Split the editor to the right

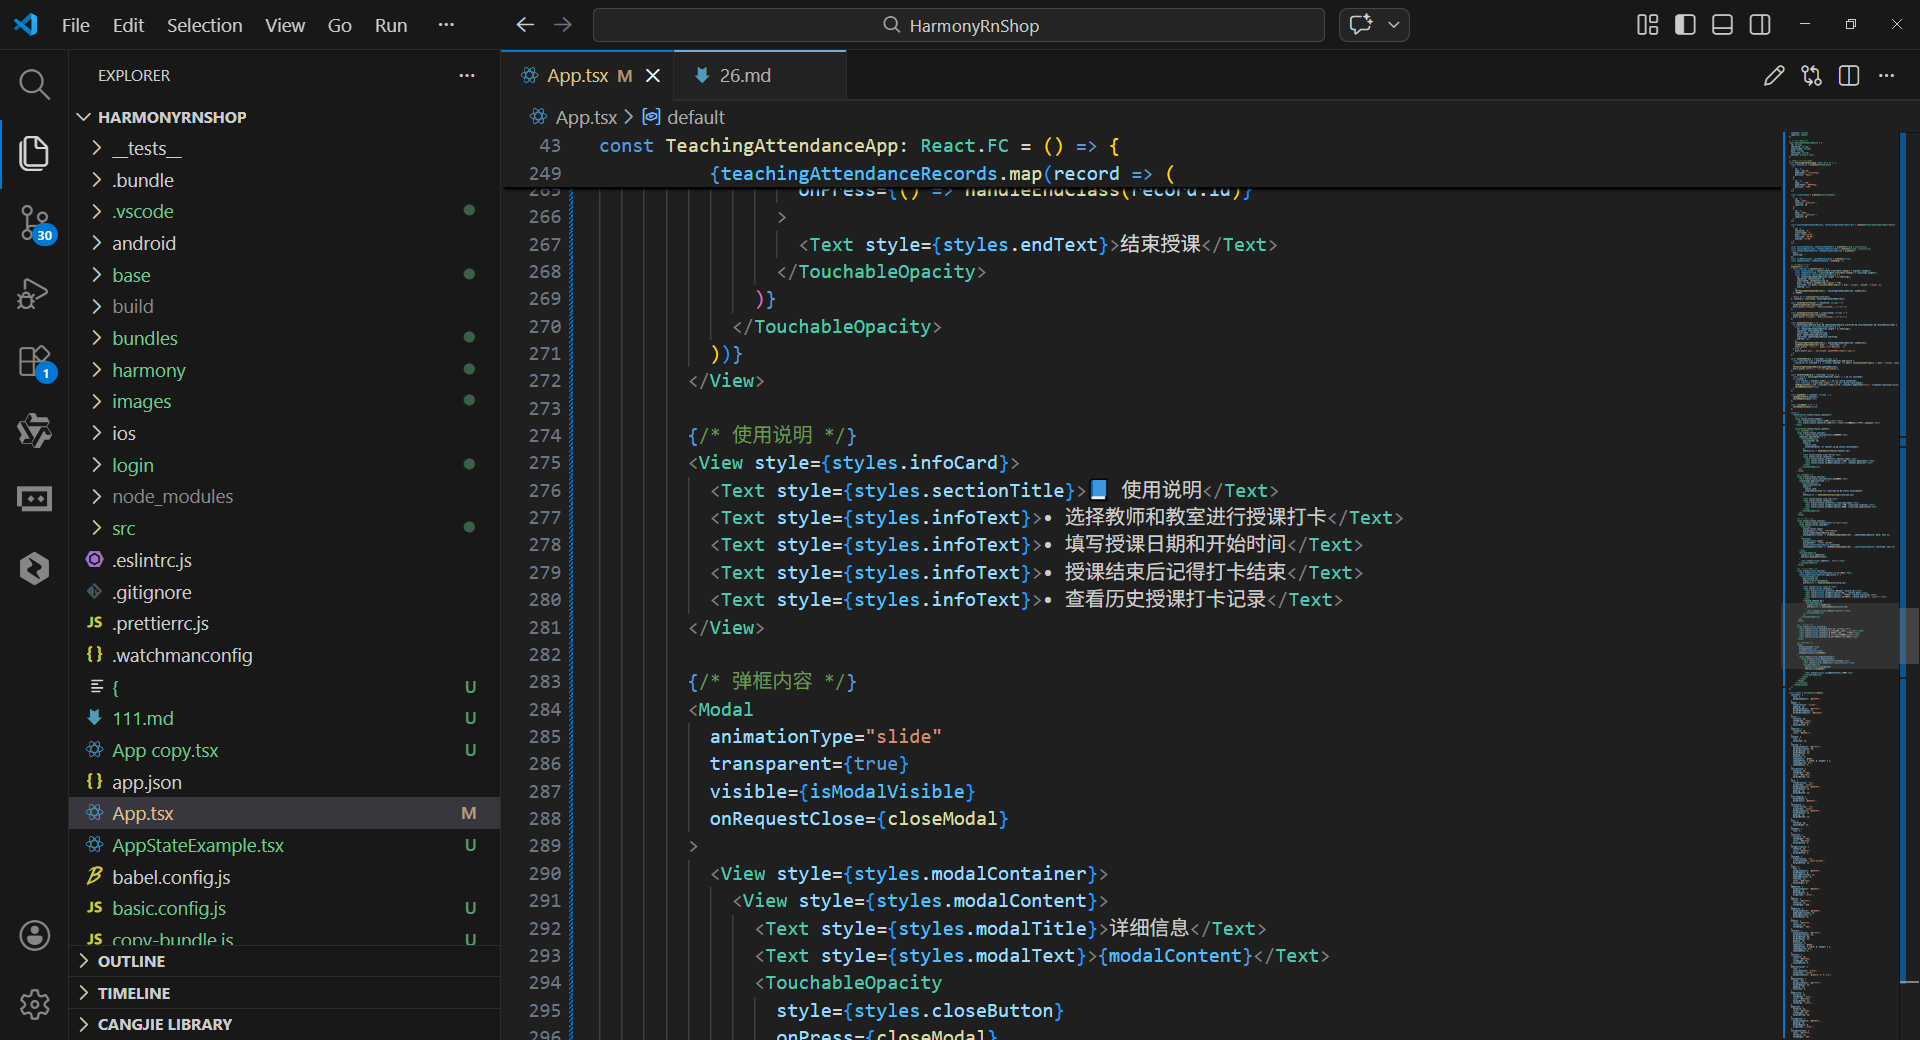pyautogui.click(x=1849, y=76)
